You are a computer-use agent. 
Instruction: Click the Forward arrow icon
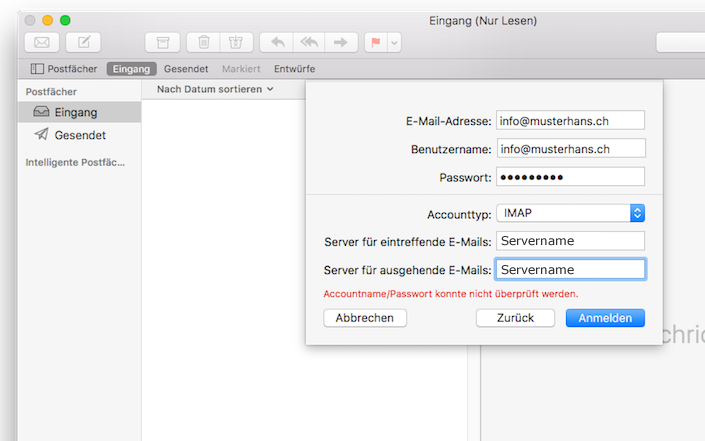[341, 42]
